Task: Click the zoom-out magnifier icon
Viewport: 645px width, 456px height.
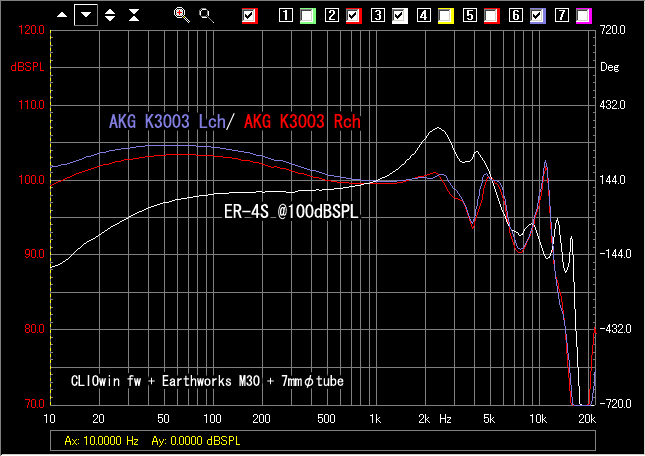Action: (206, 15)
